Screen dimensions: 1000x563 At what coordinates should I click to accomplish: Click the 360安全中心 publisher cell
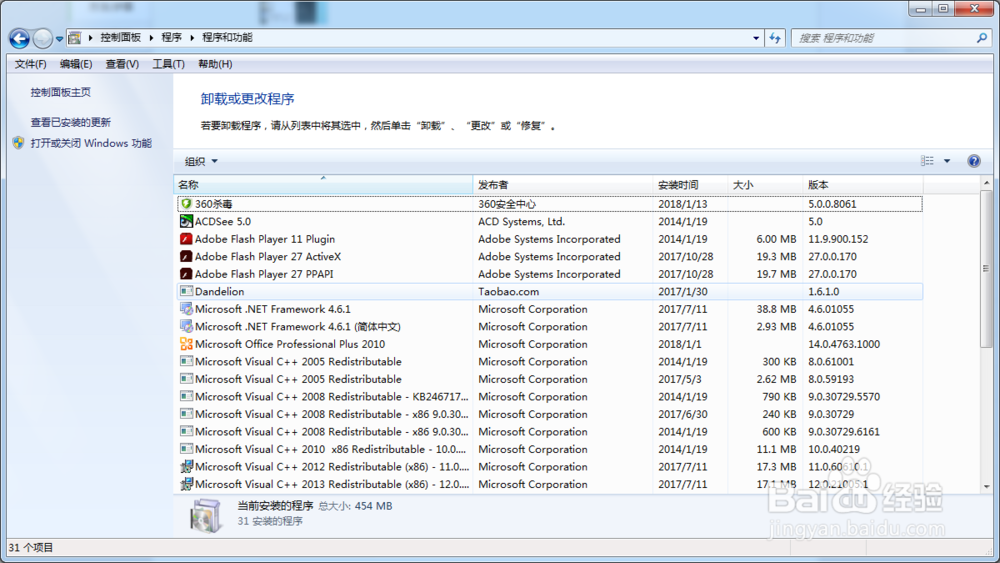click(x=507, y=204)
